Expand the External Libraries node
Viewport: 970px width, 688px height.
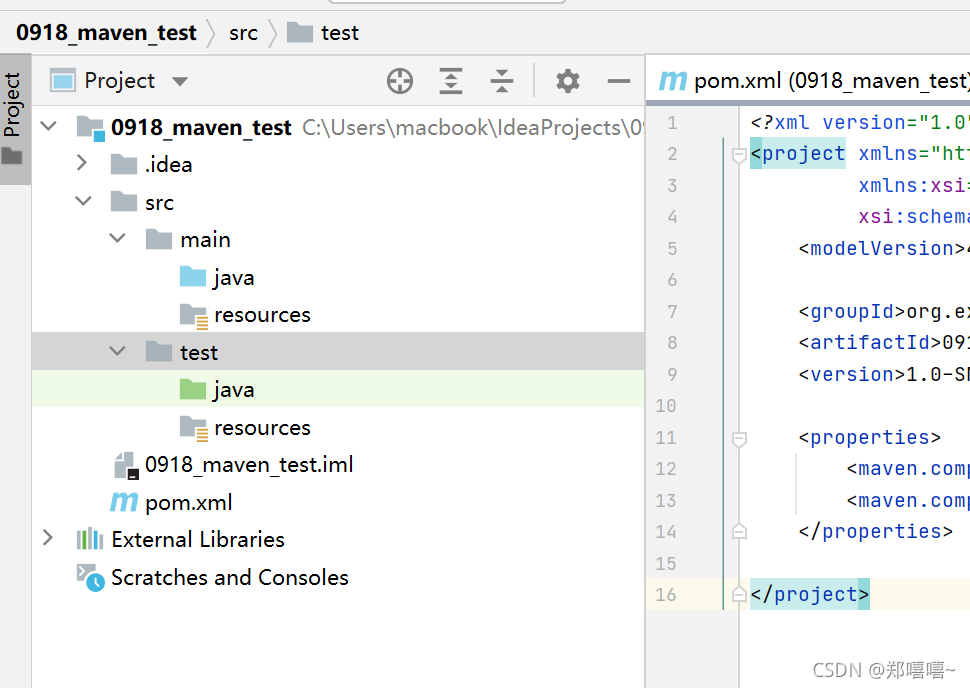click(x=47, y=539)
